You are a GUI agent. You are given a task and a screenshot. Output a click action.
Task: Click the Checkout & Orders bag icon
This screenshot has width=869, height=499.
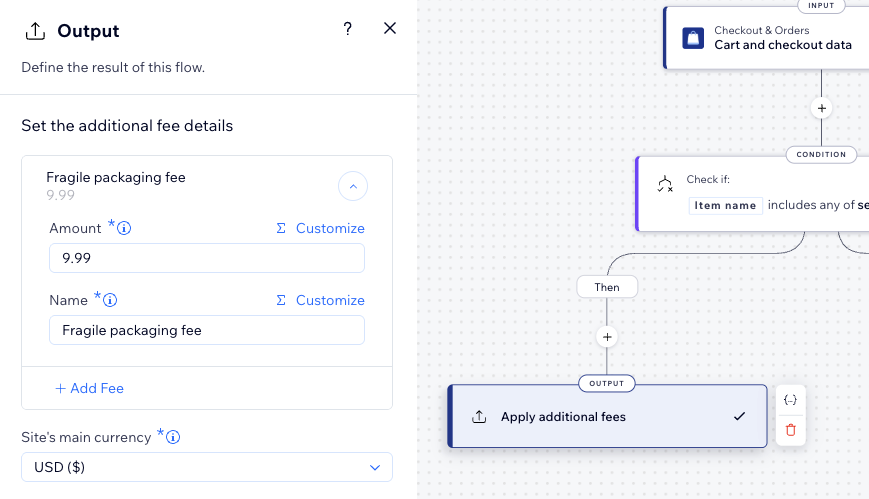tap(693, 38)
